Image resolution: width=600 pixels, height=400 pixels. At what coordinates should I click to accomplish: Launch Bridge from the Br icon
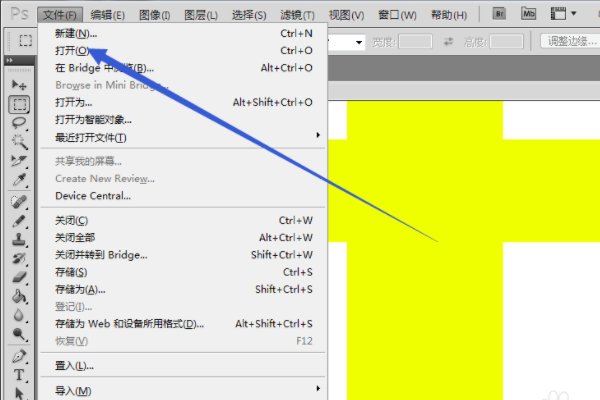tap(499, 14)
